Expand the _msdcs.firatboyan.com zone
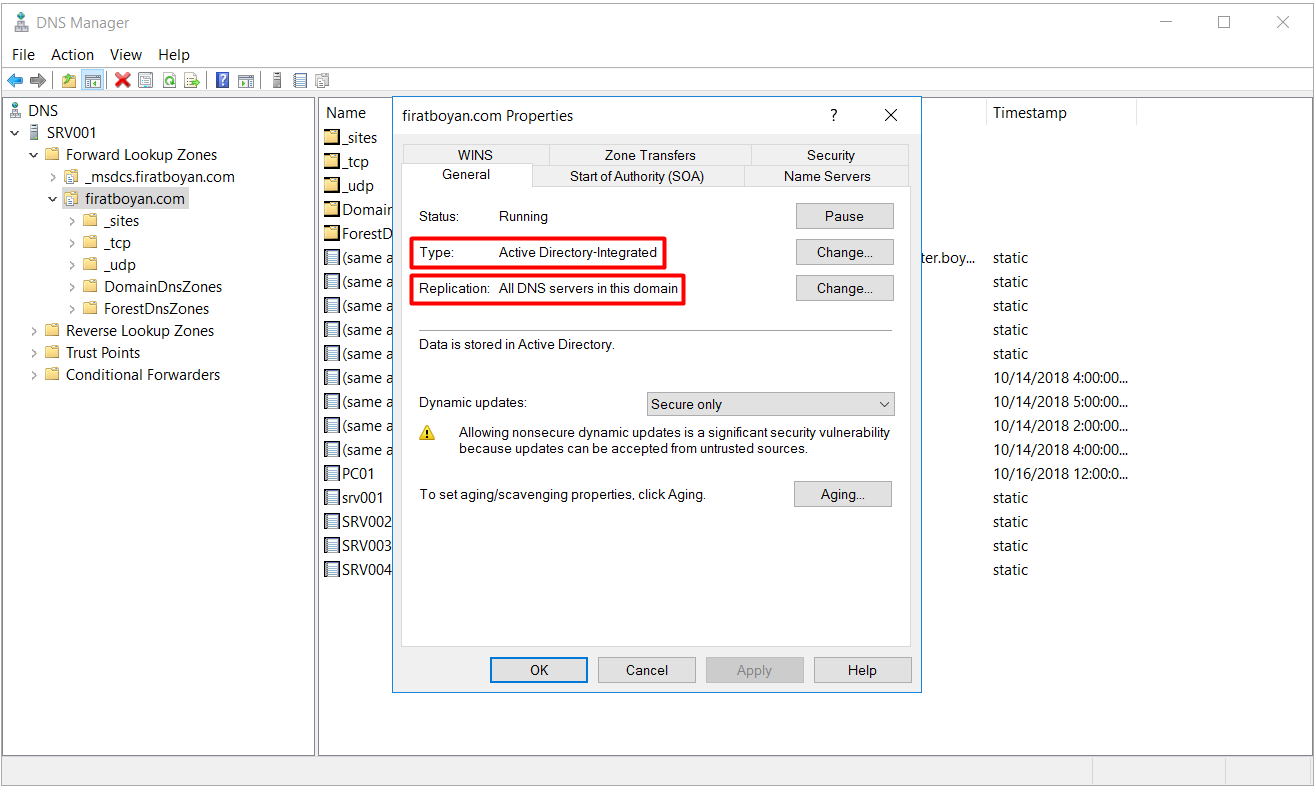 click(53, 177)
